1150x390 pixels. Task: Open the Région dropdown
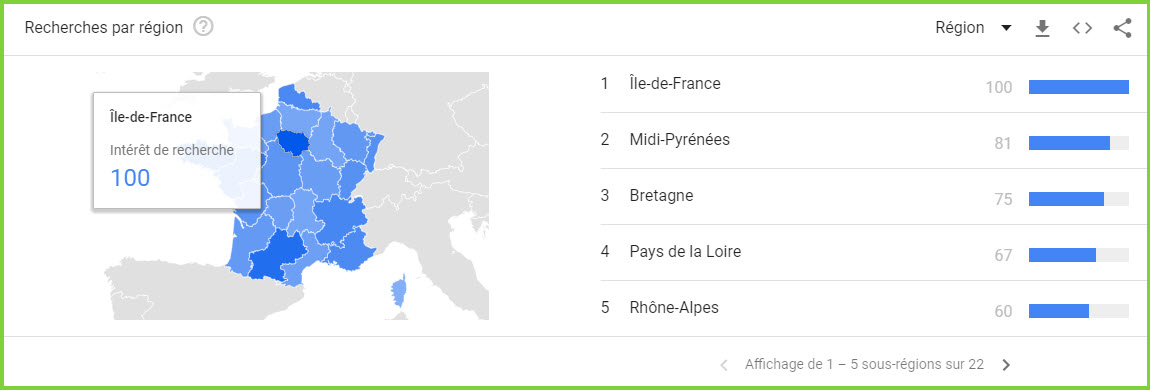click(973, 28)
